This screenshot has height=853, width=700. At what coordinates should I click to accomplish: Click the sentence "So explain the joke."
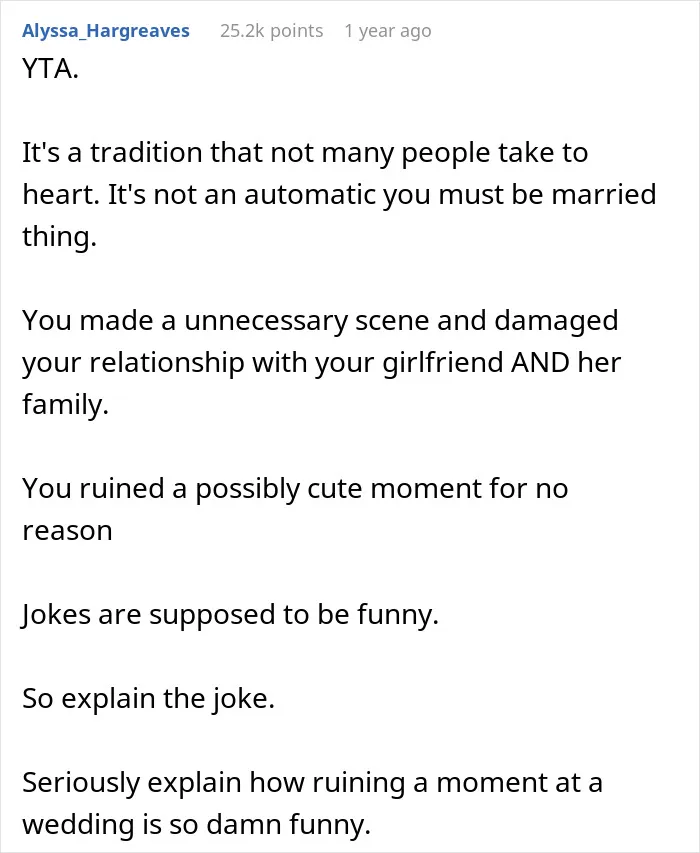point(148,699)
